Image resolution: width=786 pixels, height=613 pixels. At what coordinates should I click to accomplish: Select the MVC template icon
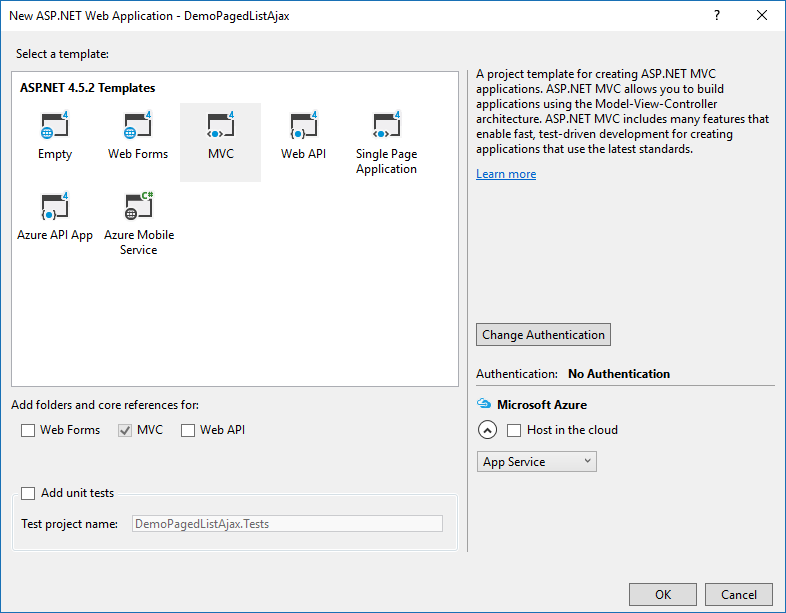pyautogui.click(x=221, y=125)
